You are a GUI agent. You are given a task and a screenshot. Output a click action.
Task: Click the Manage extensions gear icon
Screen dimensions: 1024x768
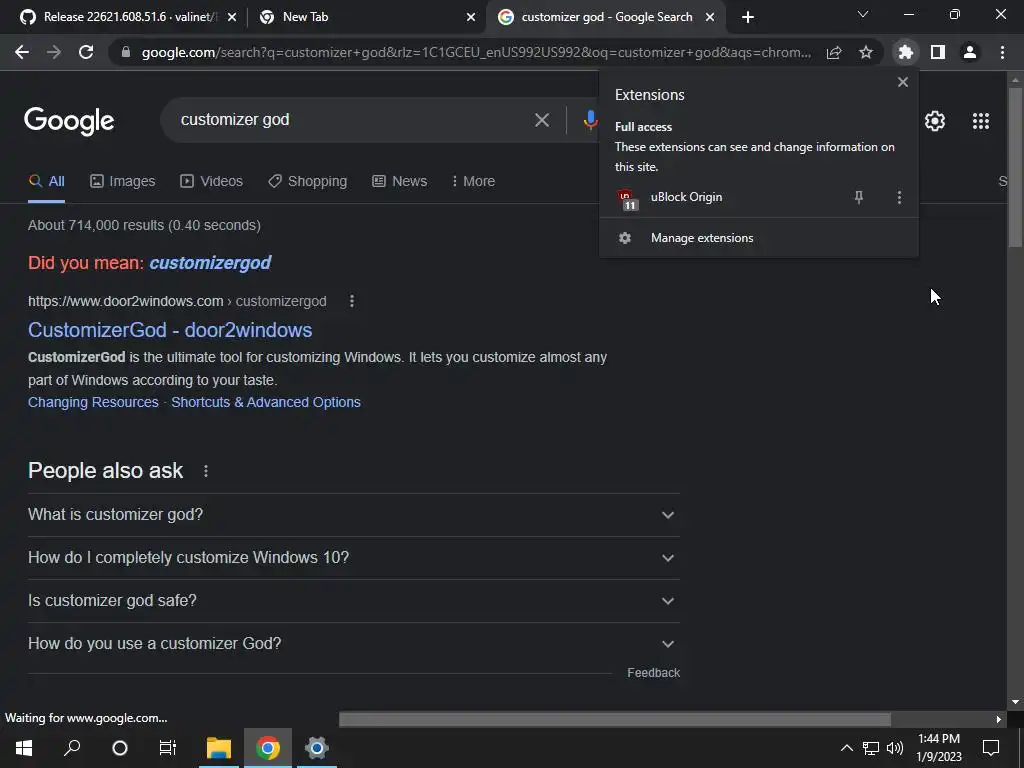coord(625,238)
